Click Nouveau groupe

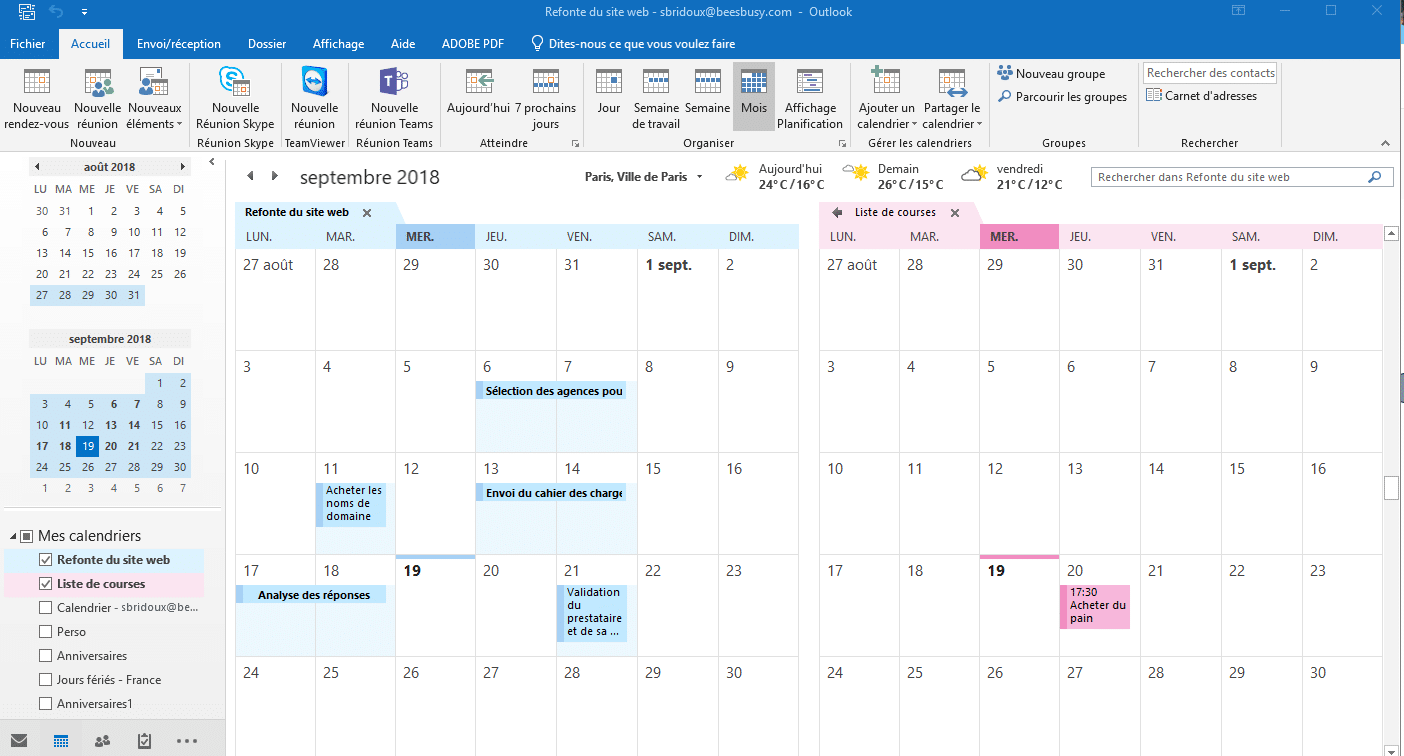click(x=1051, y=74)
